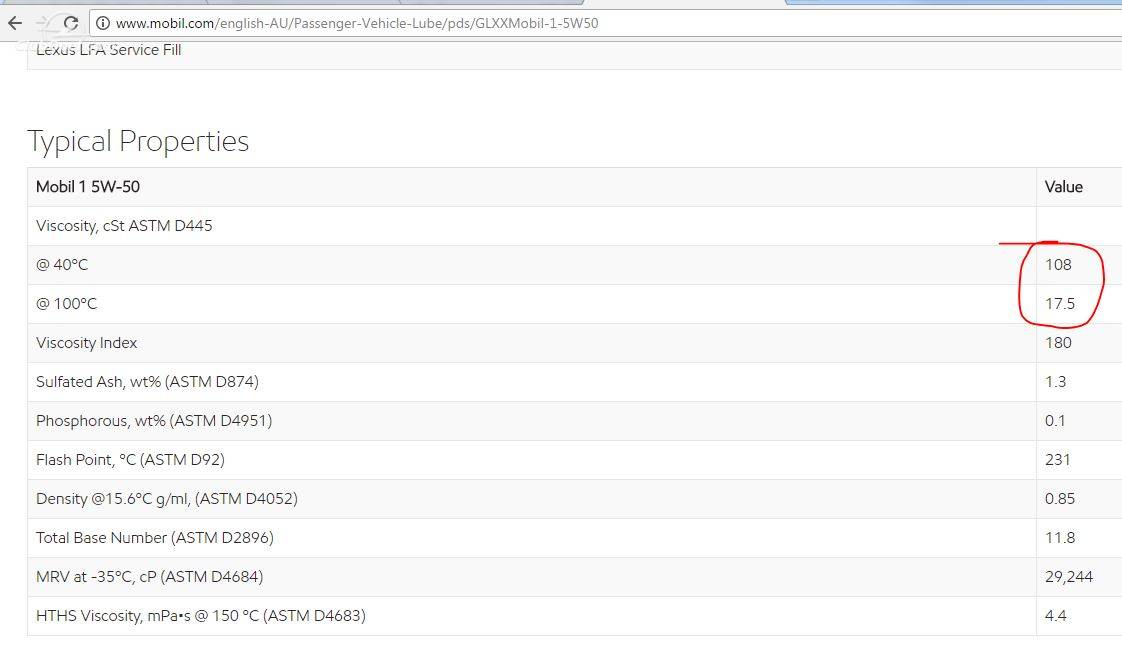Select the Flash Point value 231
The image size is (1122, 668).
1058,460
